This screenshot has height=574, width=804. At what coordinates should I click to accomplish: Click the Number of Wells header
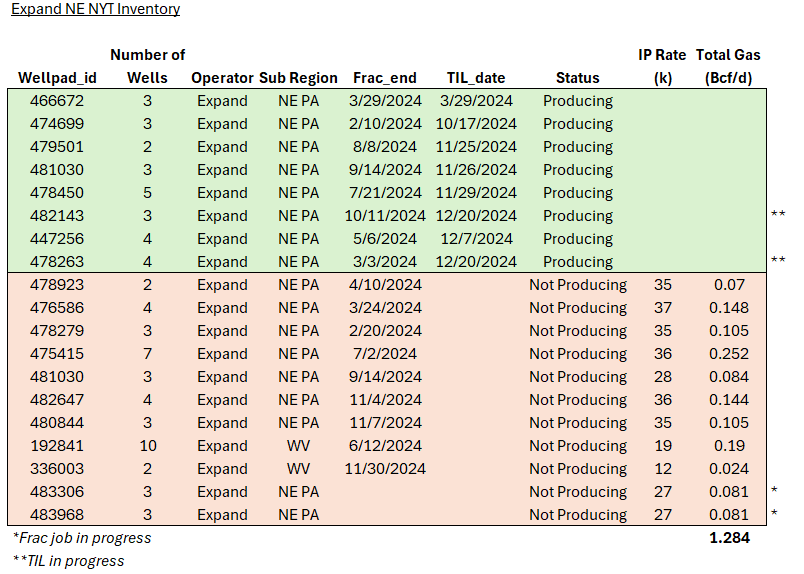tap(147, 66)
